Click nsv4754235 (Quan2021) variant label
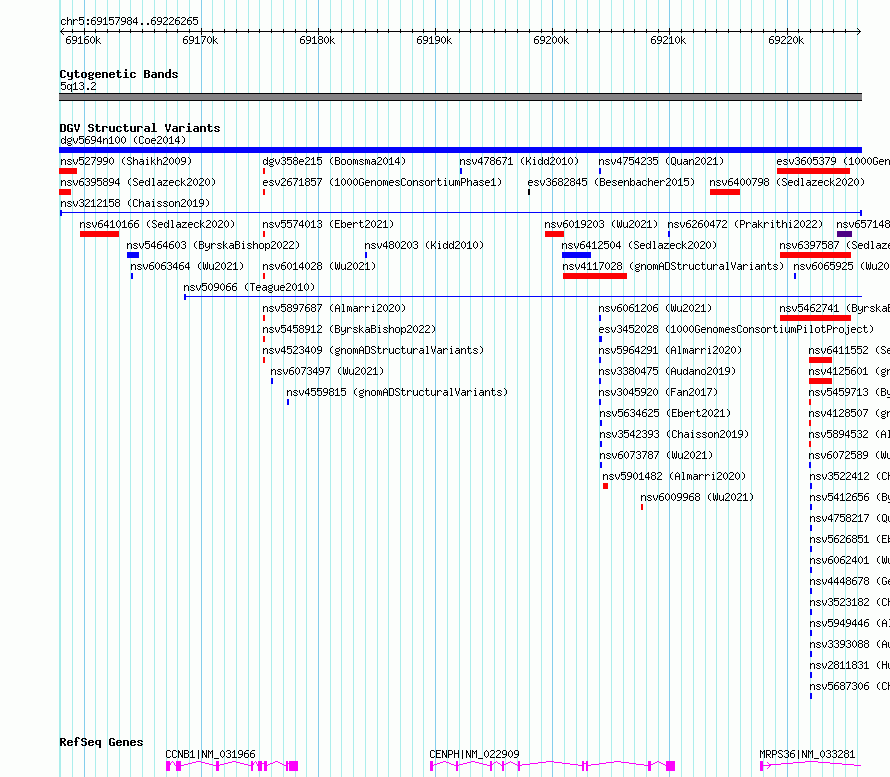The image size is (890, 777). [x=661, y=161]
